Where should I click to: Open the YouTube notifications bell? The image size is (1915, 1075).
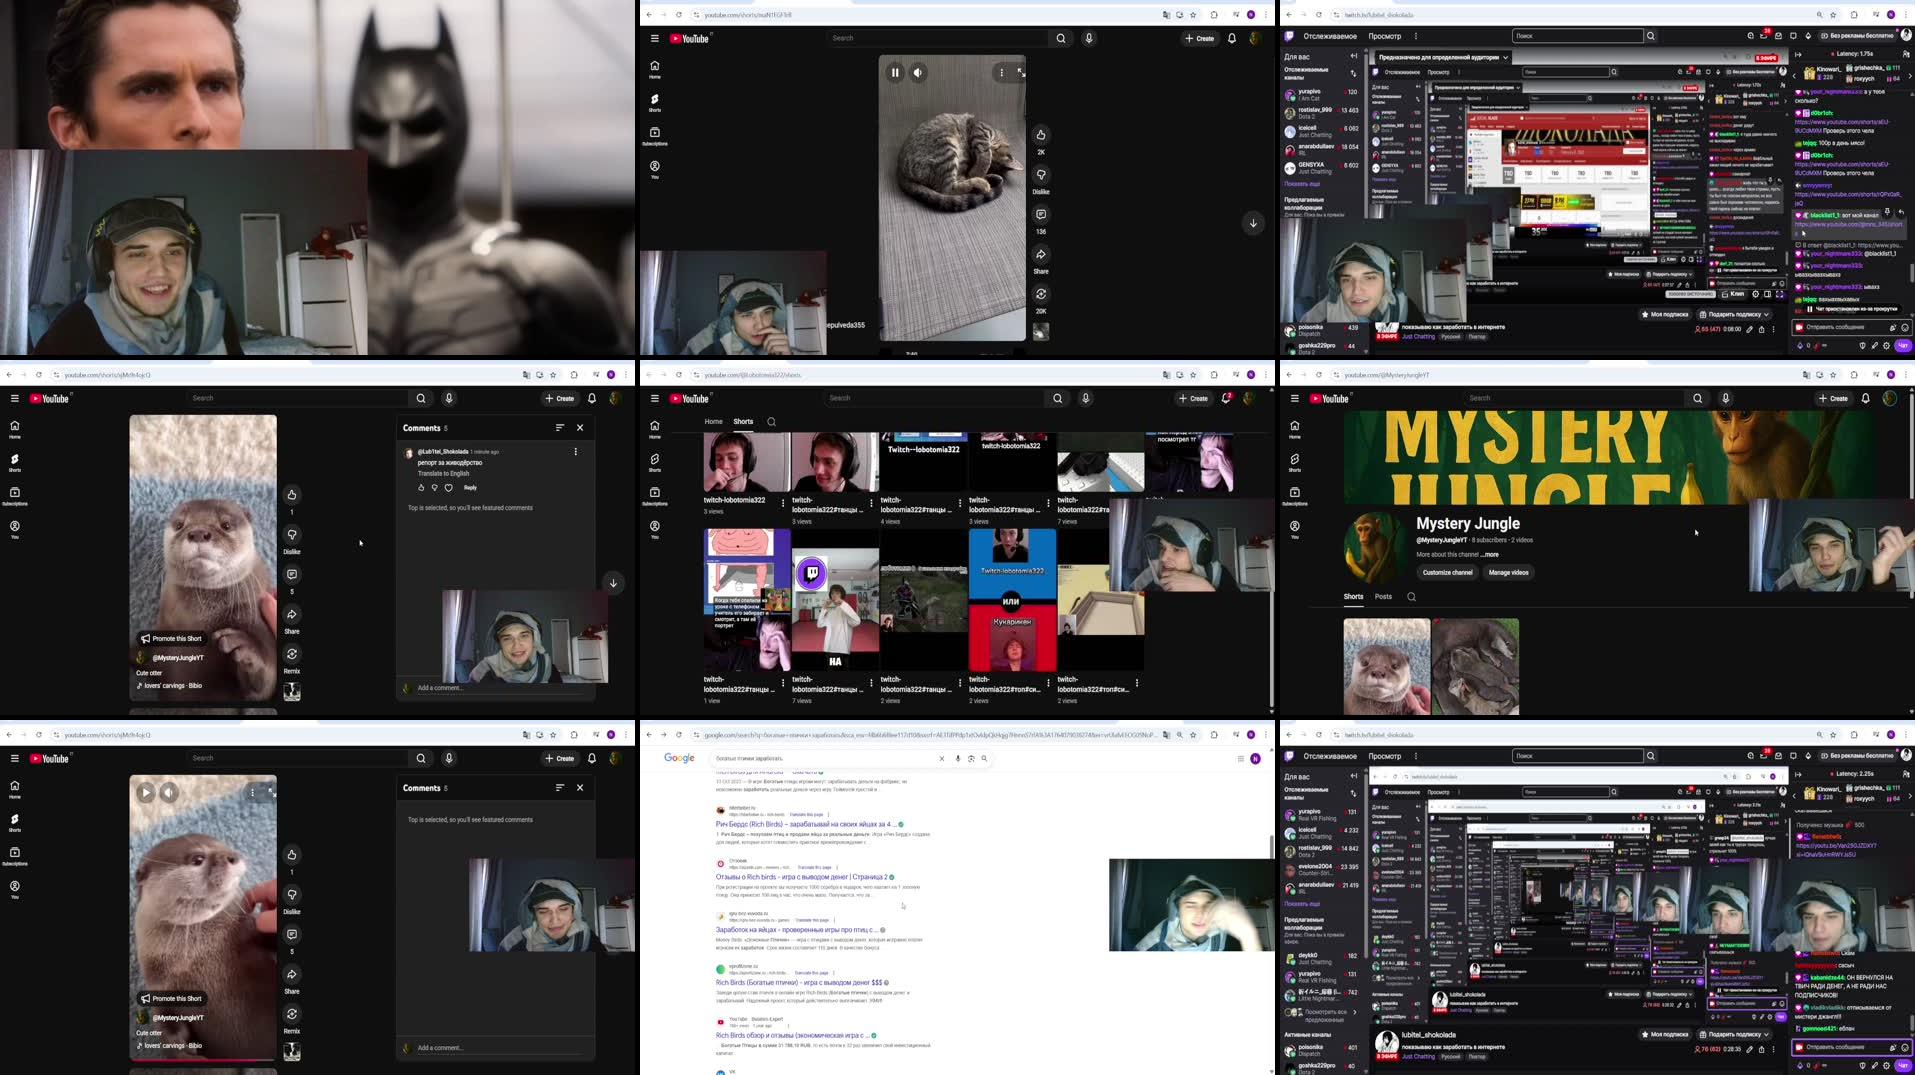pos(590,397)
